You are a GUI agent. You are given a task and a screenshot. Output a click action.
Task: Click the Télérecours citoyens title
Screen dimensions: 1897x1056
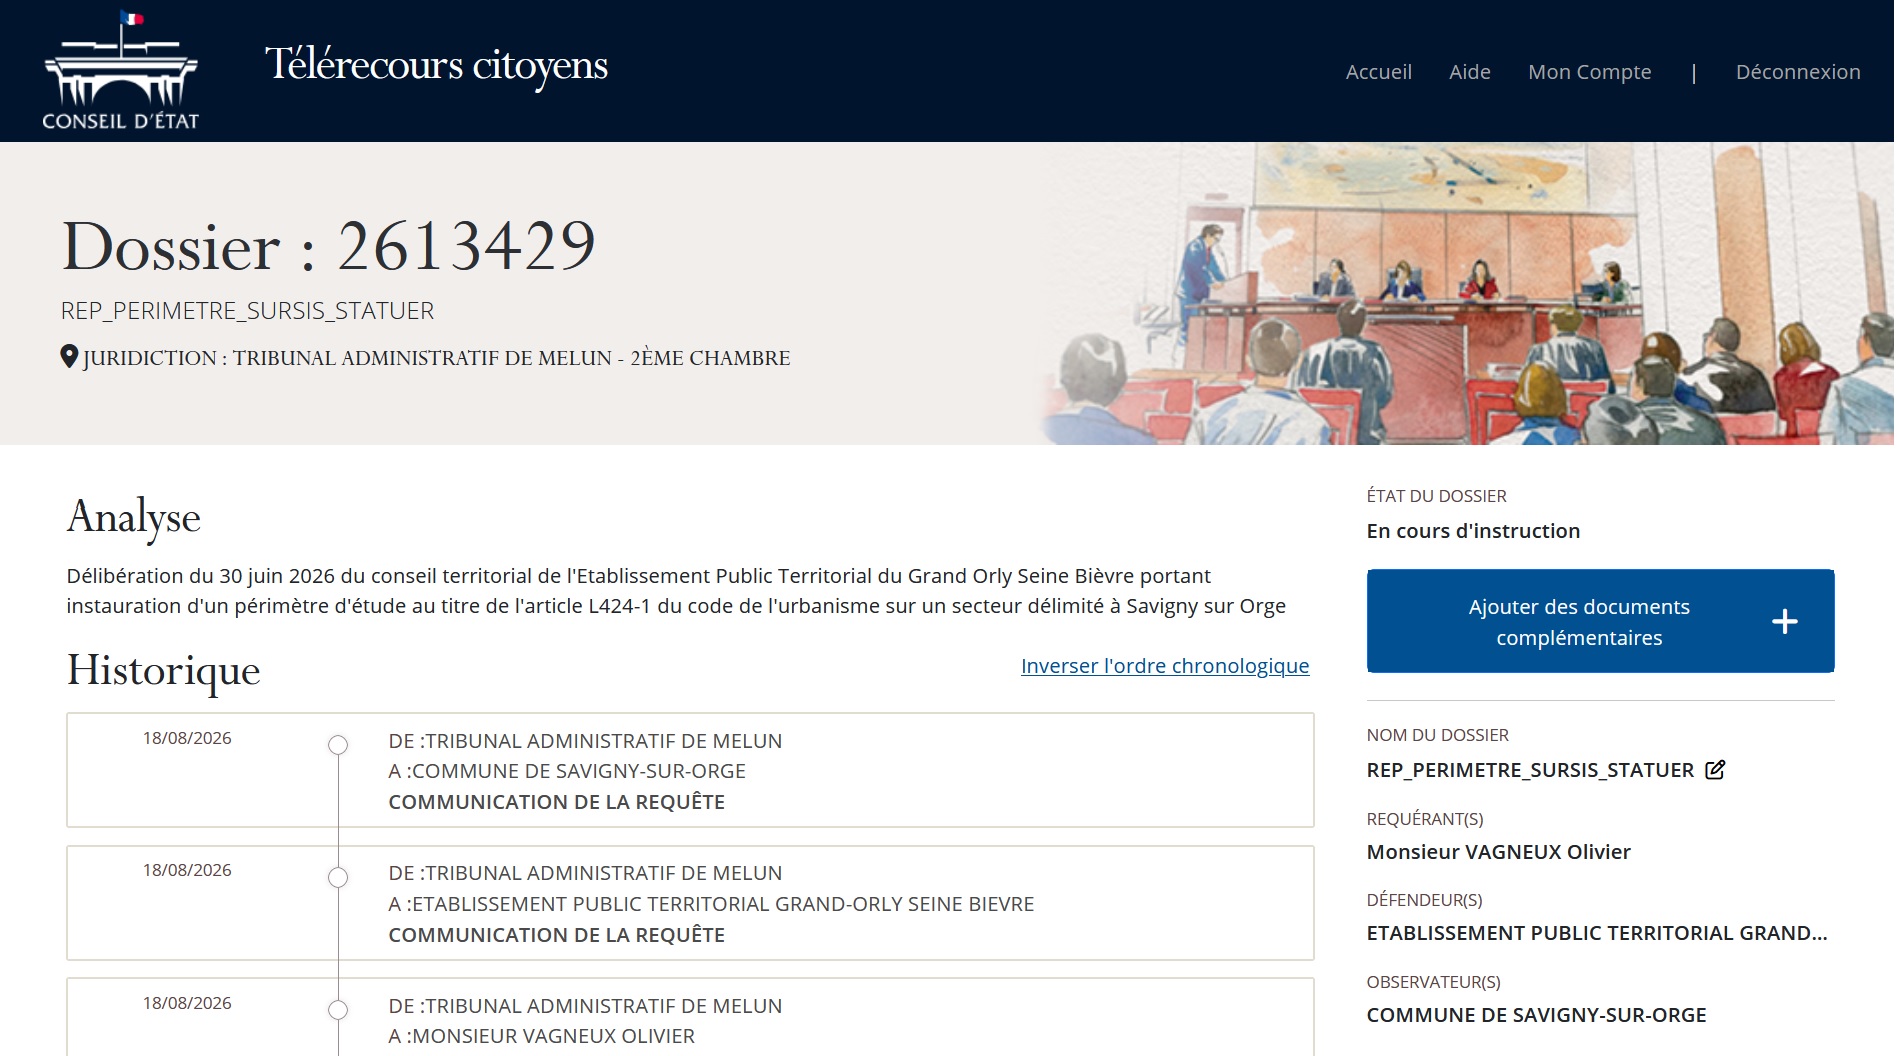coord(436,66)
